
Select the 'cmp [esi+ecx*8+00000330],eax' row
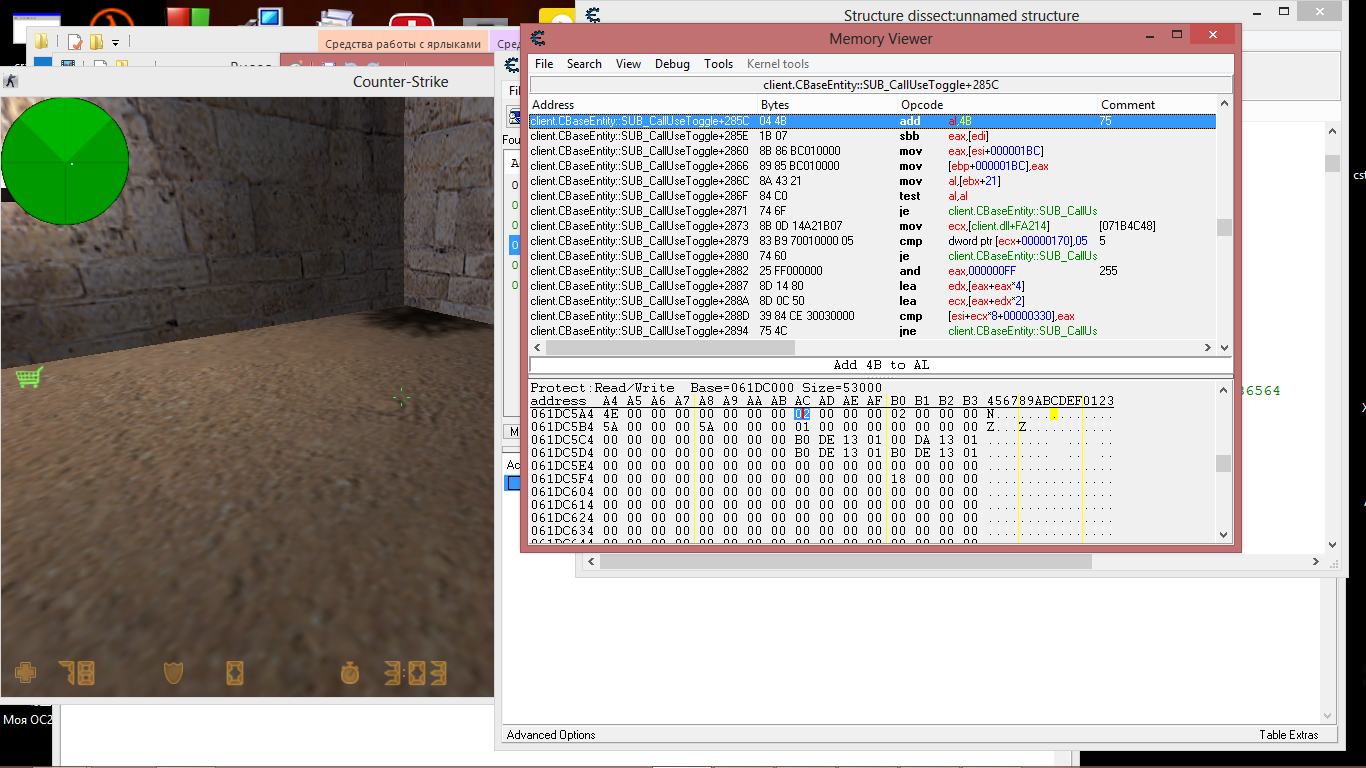tap(872, 316)
